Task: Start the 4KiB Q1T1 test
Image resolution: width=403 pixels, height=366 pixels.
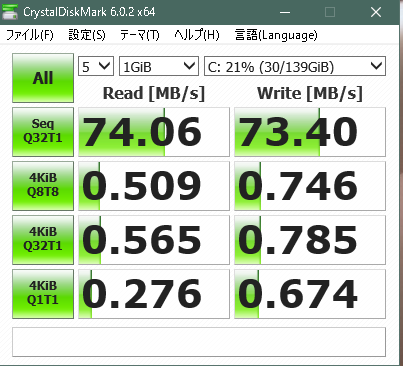Action: tap(43, 294)
